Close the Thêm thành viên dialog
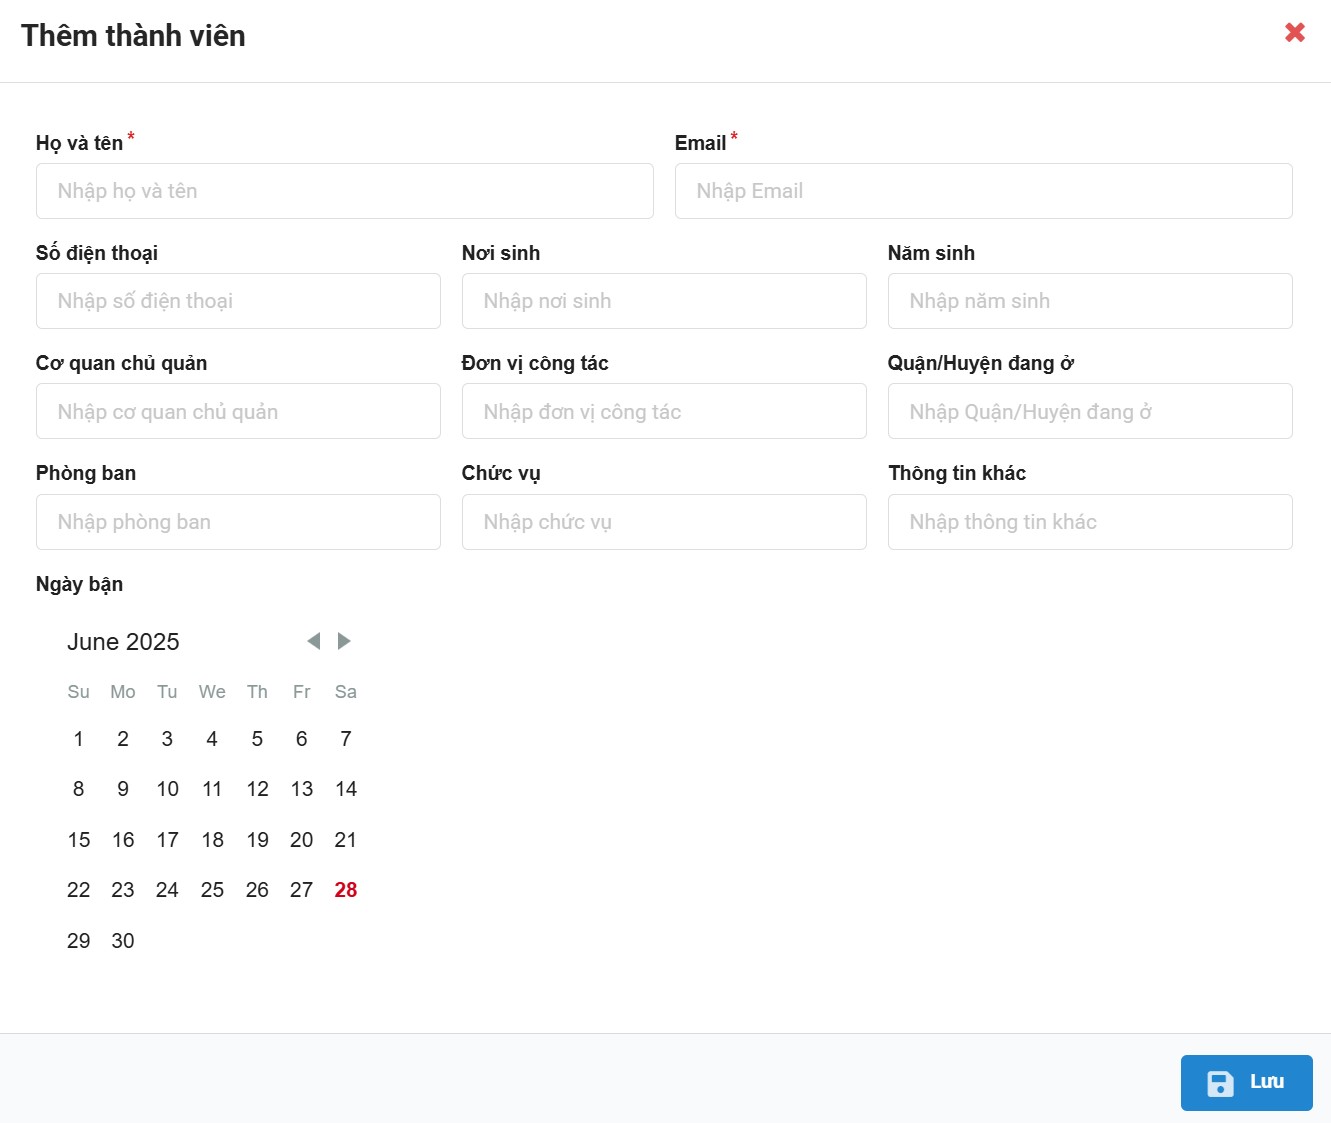This screenshot has height=1123, width=1331. (1295, 33)
